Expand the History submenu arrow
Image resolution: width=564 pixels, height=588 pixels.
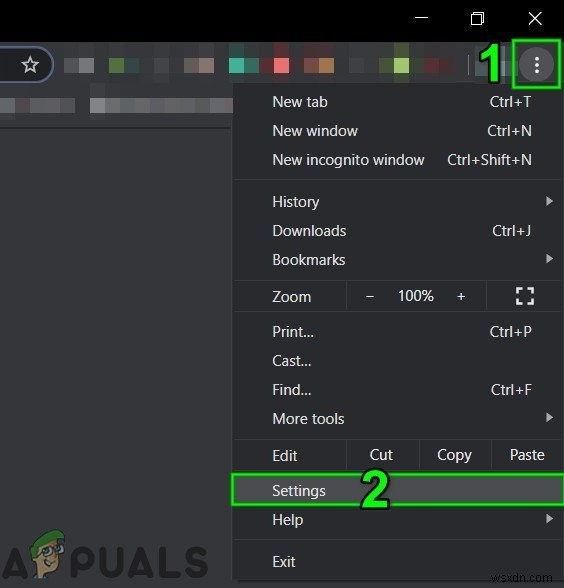549,201
